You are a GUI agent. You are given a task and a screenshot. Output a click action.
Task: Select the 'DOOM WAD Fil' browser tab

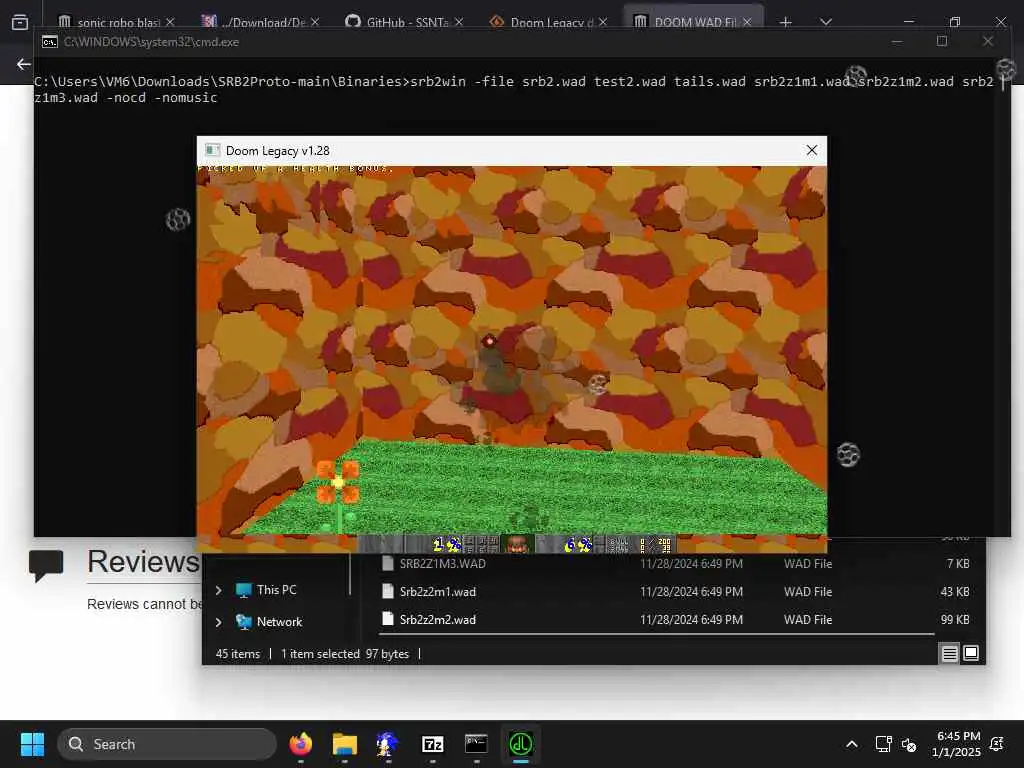[x=695, y=22]
